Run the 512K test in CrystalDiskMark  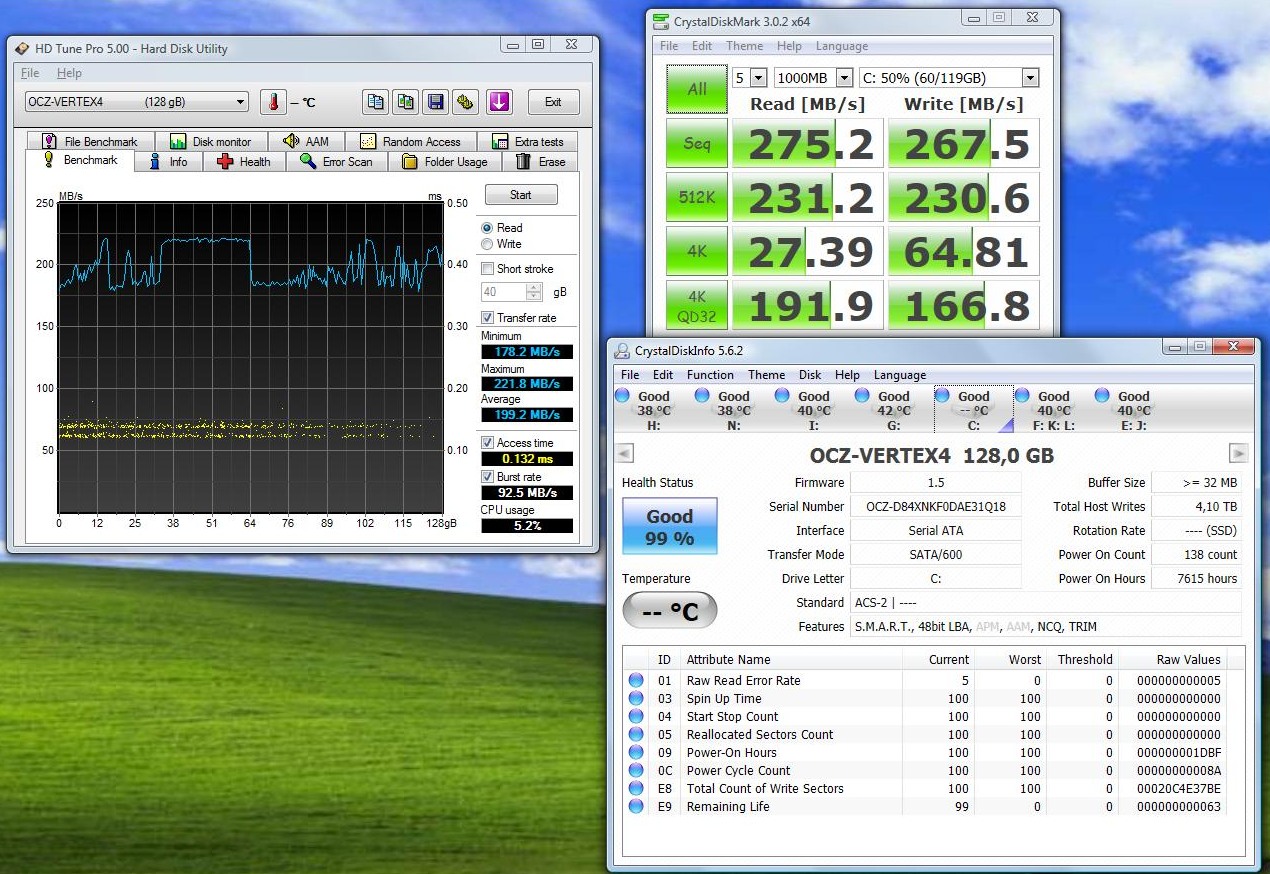point(697,197)
